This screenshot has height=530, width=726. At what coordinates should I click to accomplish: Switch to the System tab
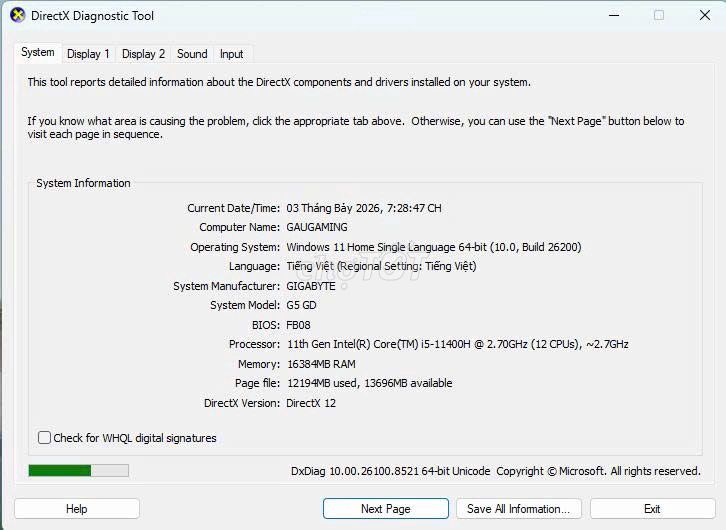[38, 52]
